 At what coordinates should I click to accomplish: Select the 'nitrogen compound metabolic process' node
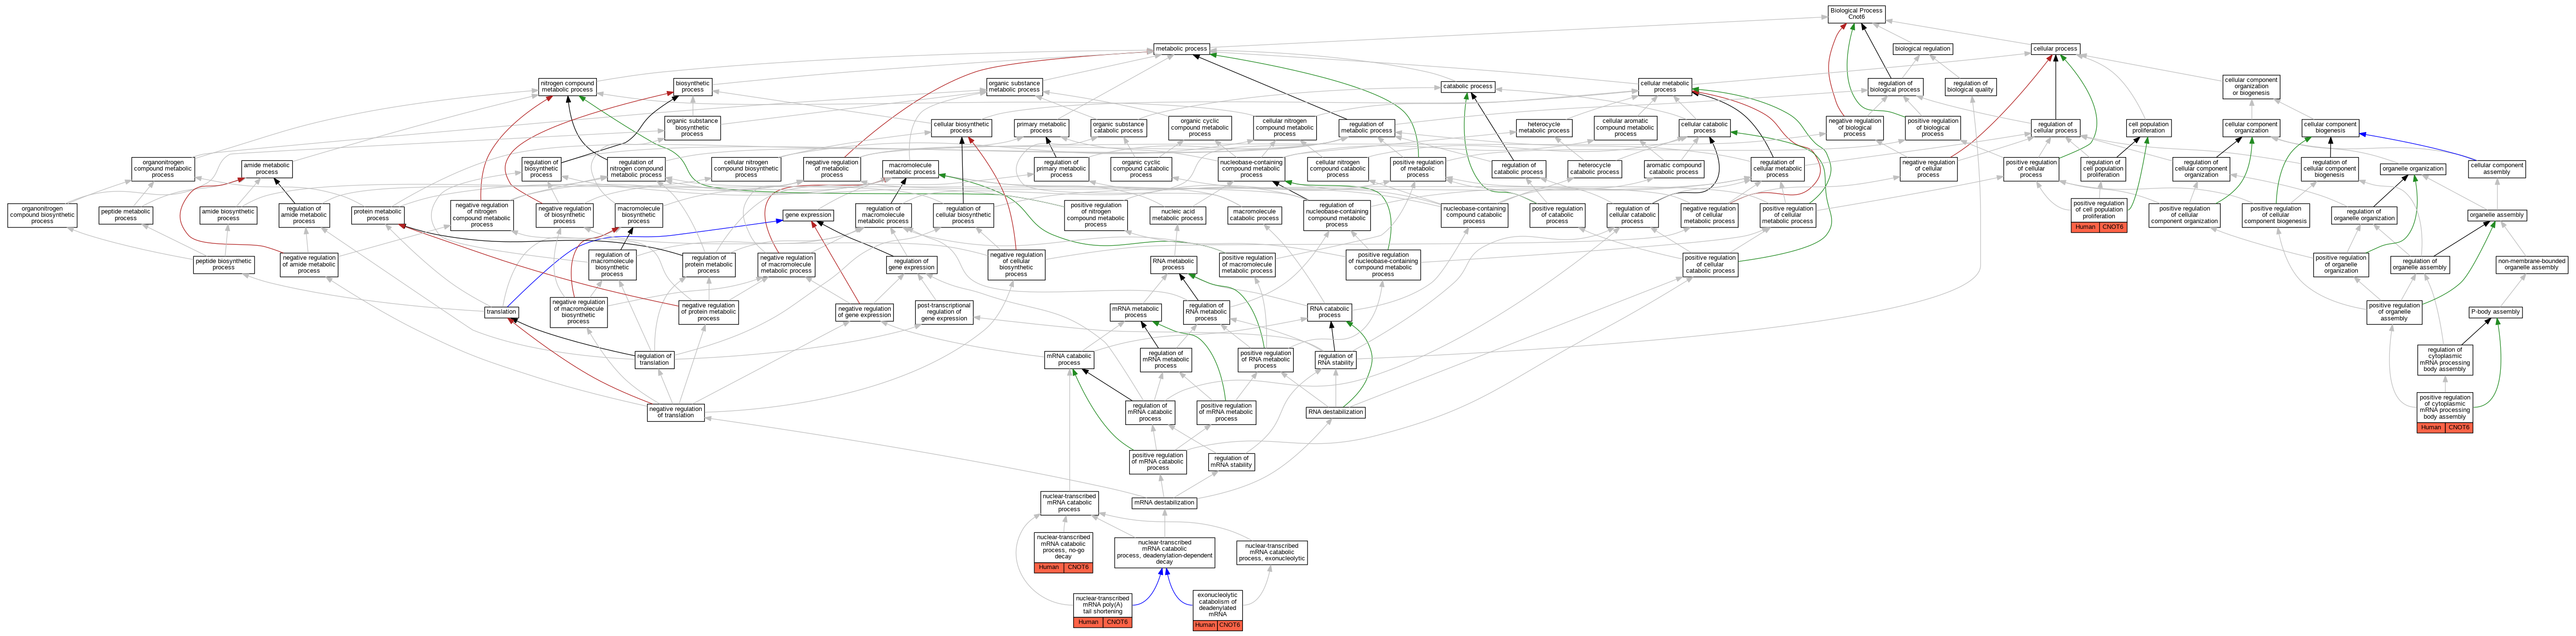pos(567,87)
